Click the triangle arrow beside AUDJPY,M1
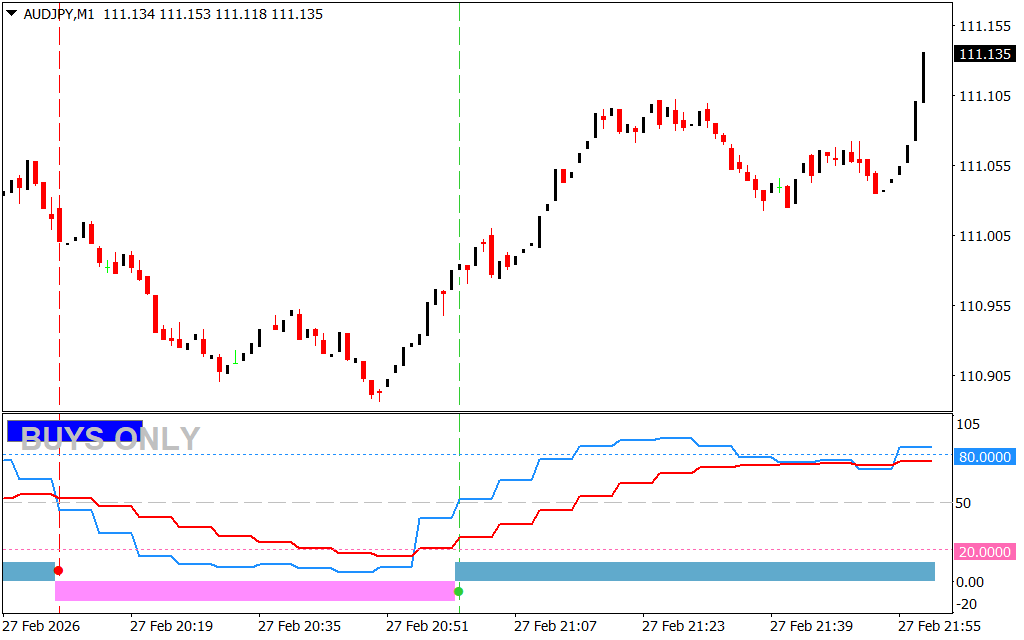Image resolution: width=1024 pixels, height=640 pixels. [11, 15]
